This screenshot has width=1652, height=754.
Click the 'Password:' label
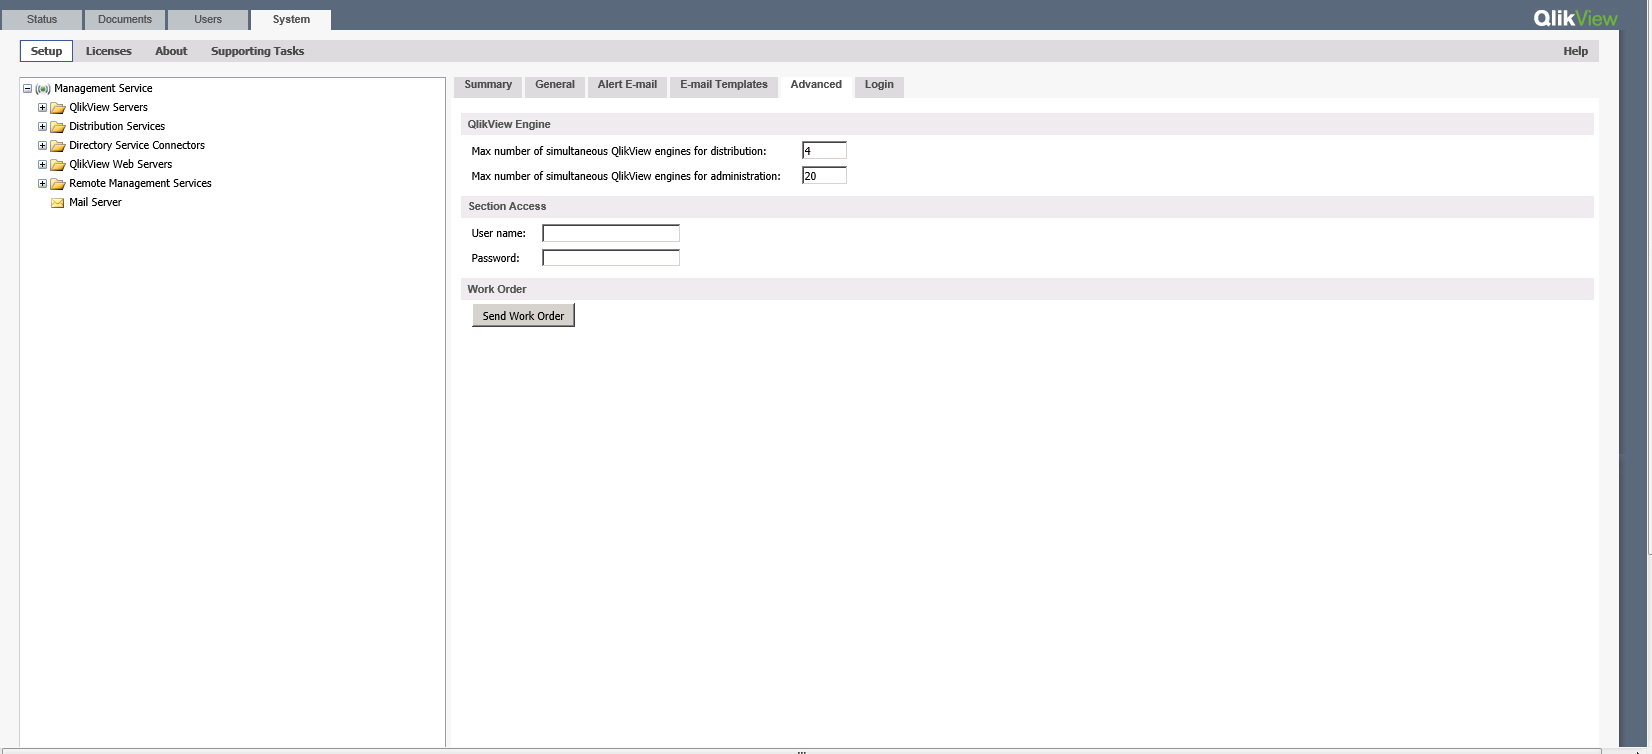[x=495, y=259]
